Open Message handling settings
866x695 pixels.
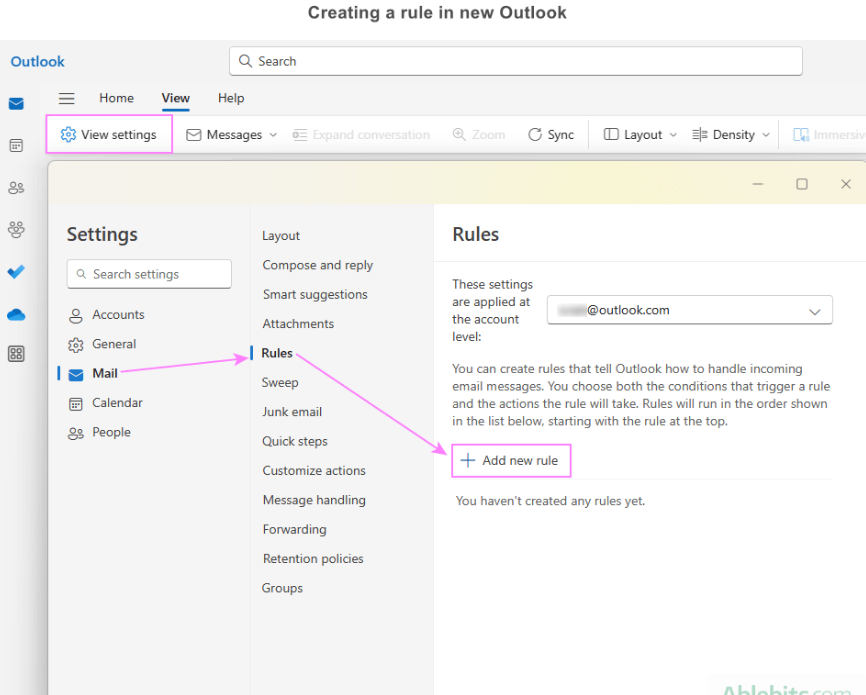coord(314,499)
